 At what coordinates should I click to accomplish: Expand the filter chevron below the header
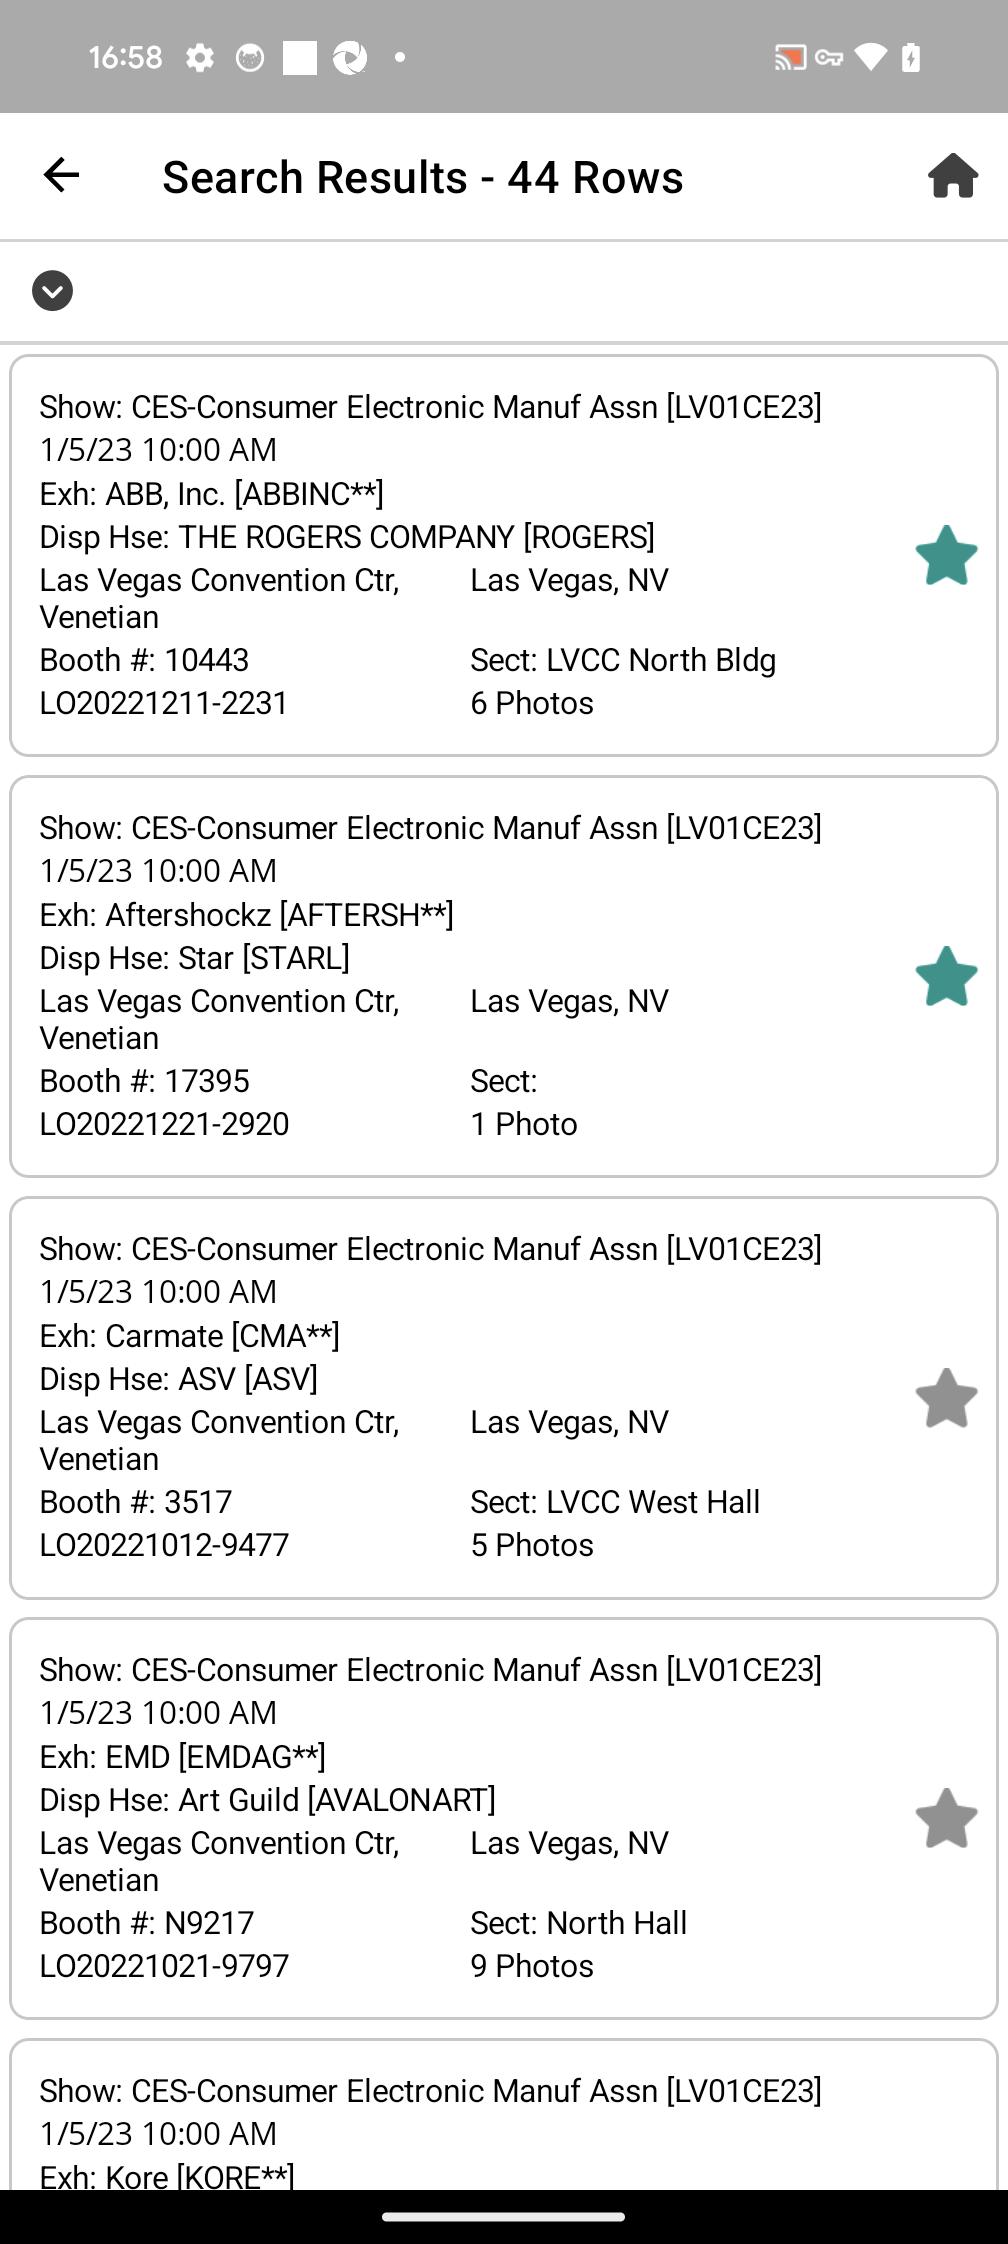[x=52, y=291]
